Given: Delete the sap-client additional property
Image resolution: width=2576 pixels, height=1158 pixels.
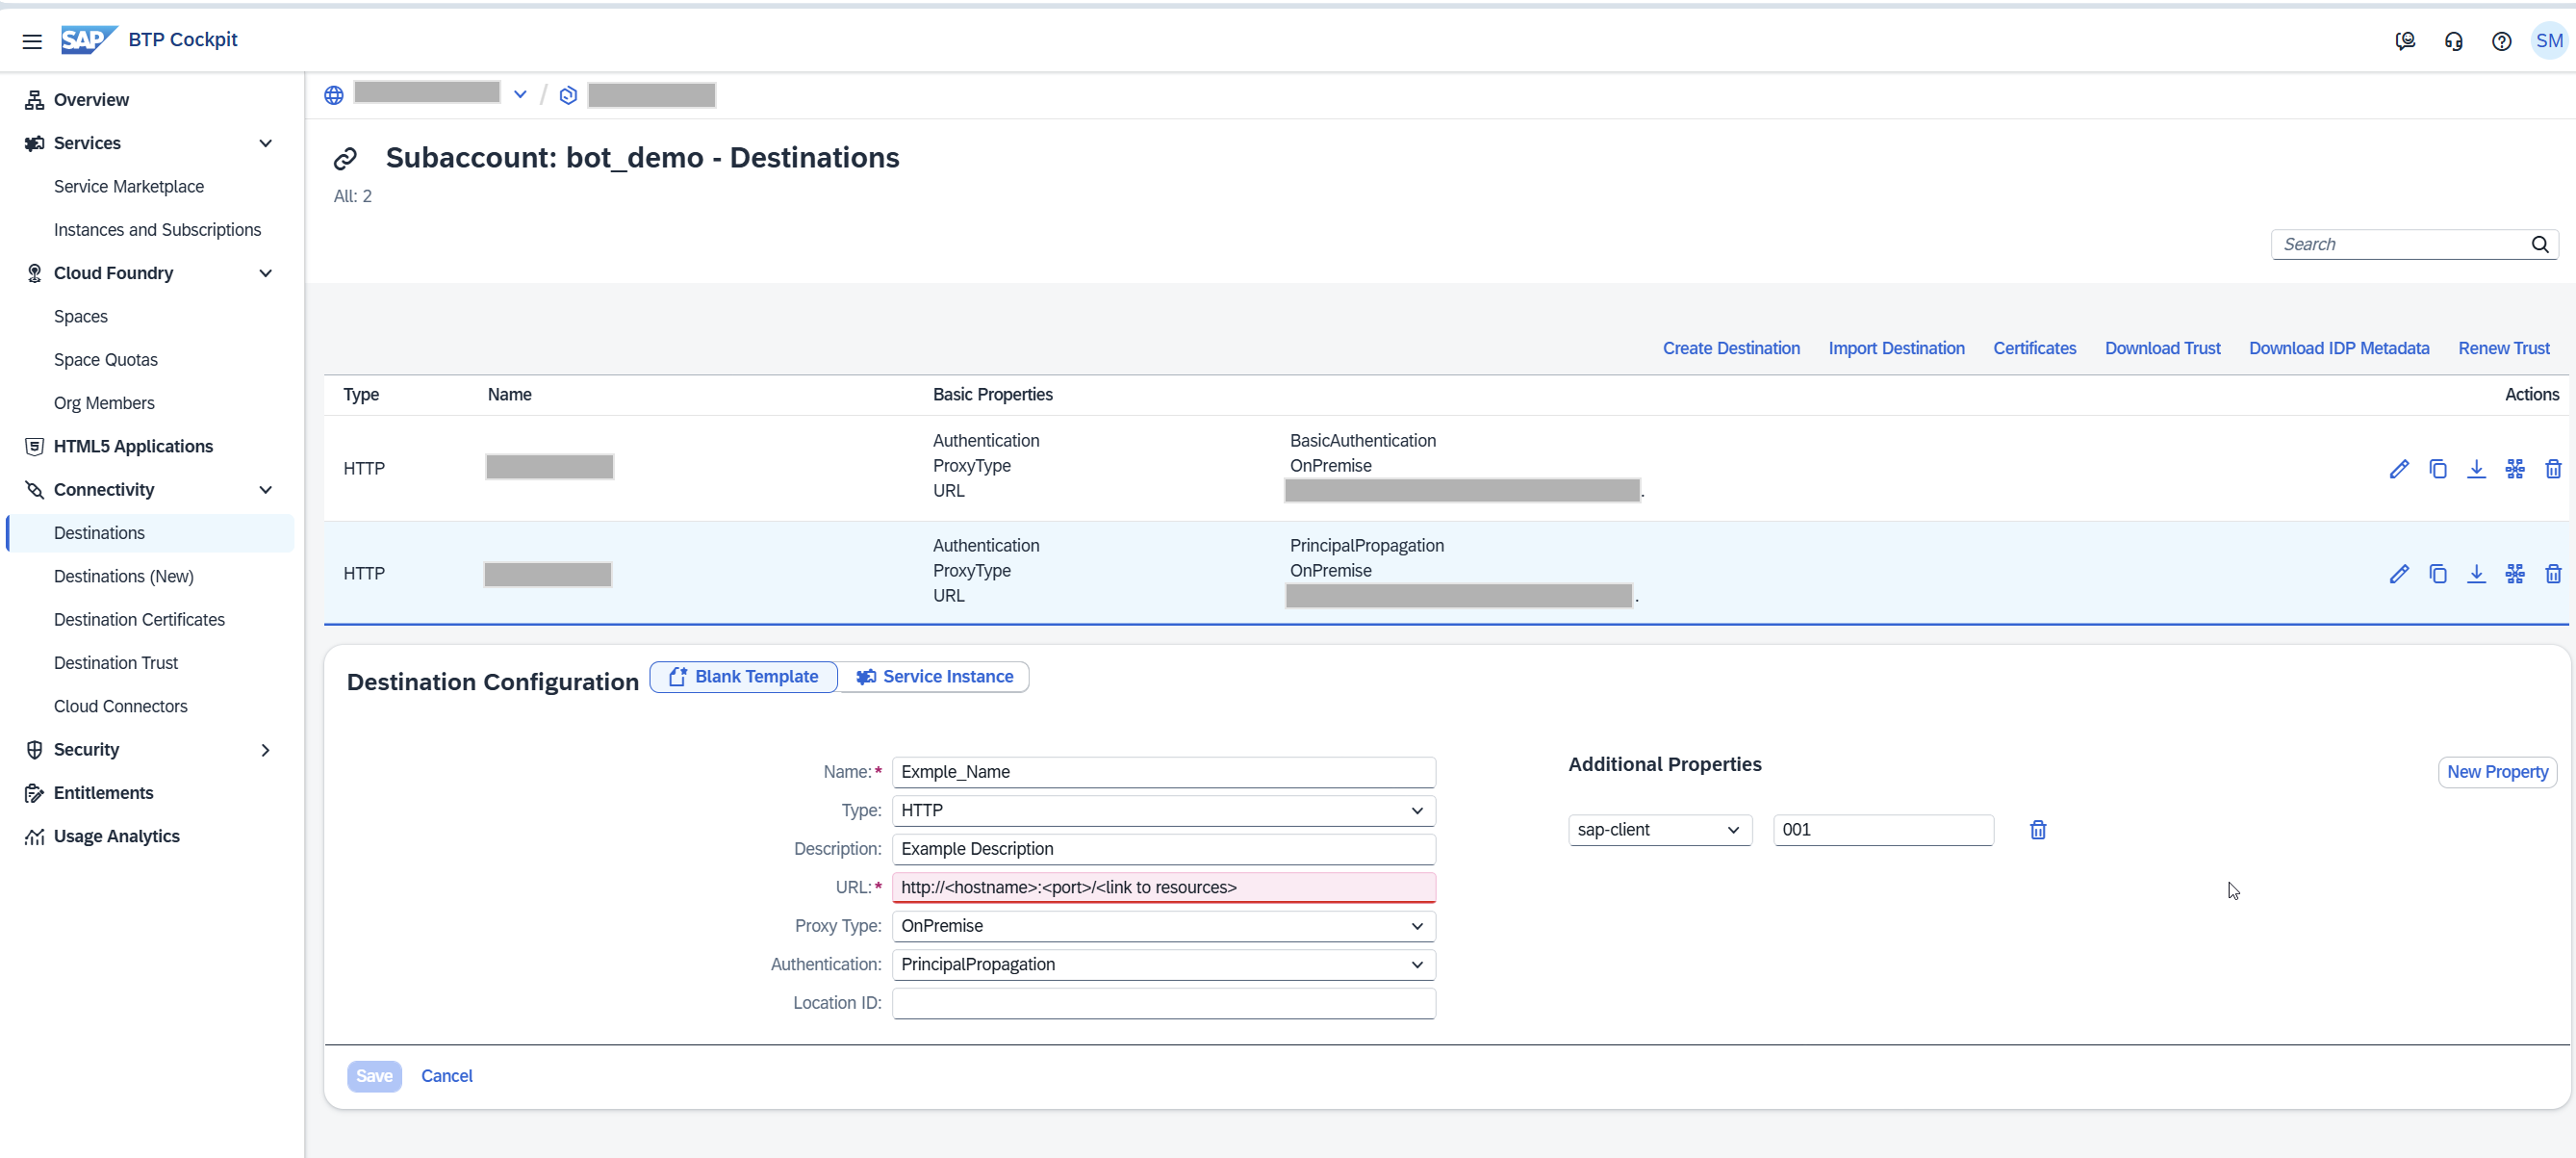Looking at the screenshot, I should (2037, 830).
